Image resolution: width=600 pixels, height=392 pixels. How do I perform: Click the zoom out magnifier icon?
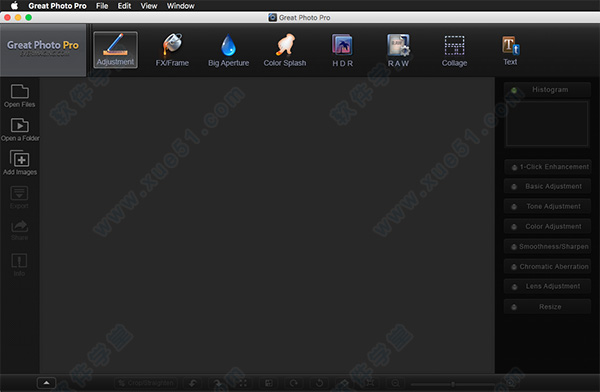(395, 383)
